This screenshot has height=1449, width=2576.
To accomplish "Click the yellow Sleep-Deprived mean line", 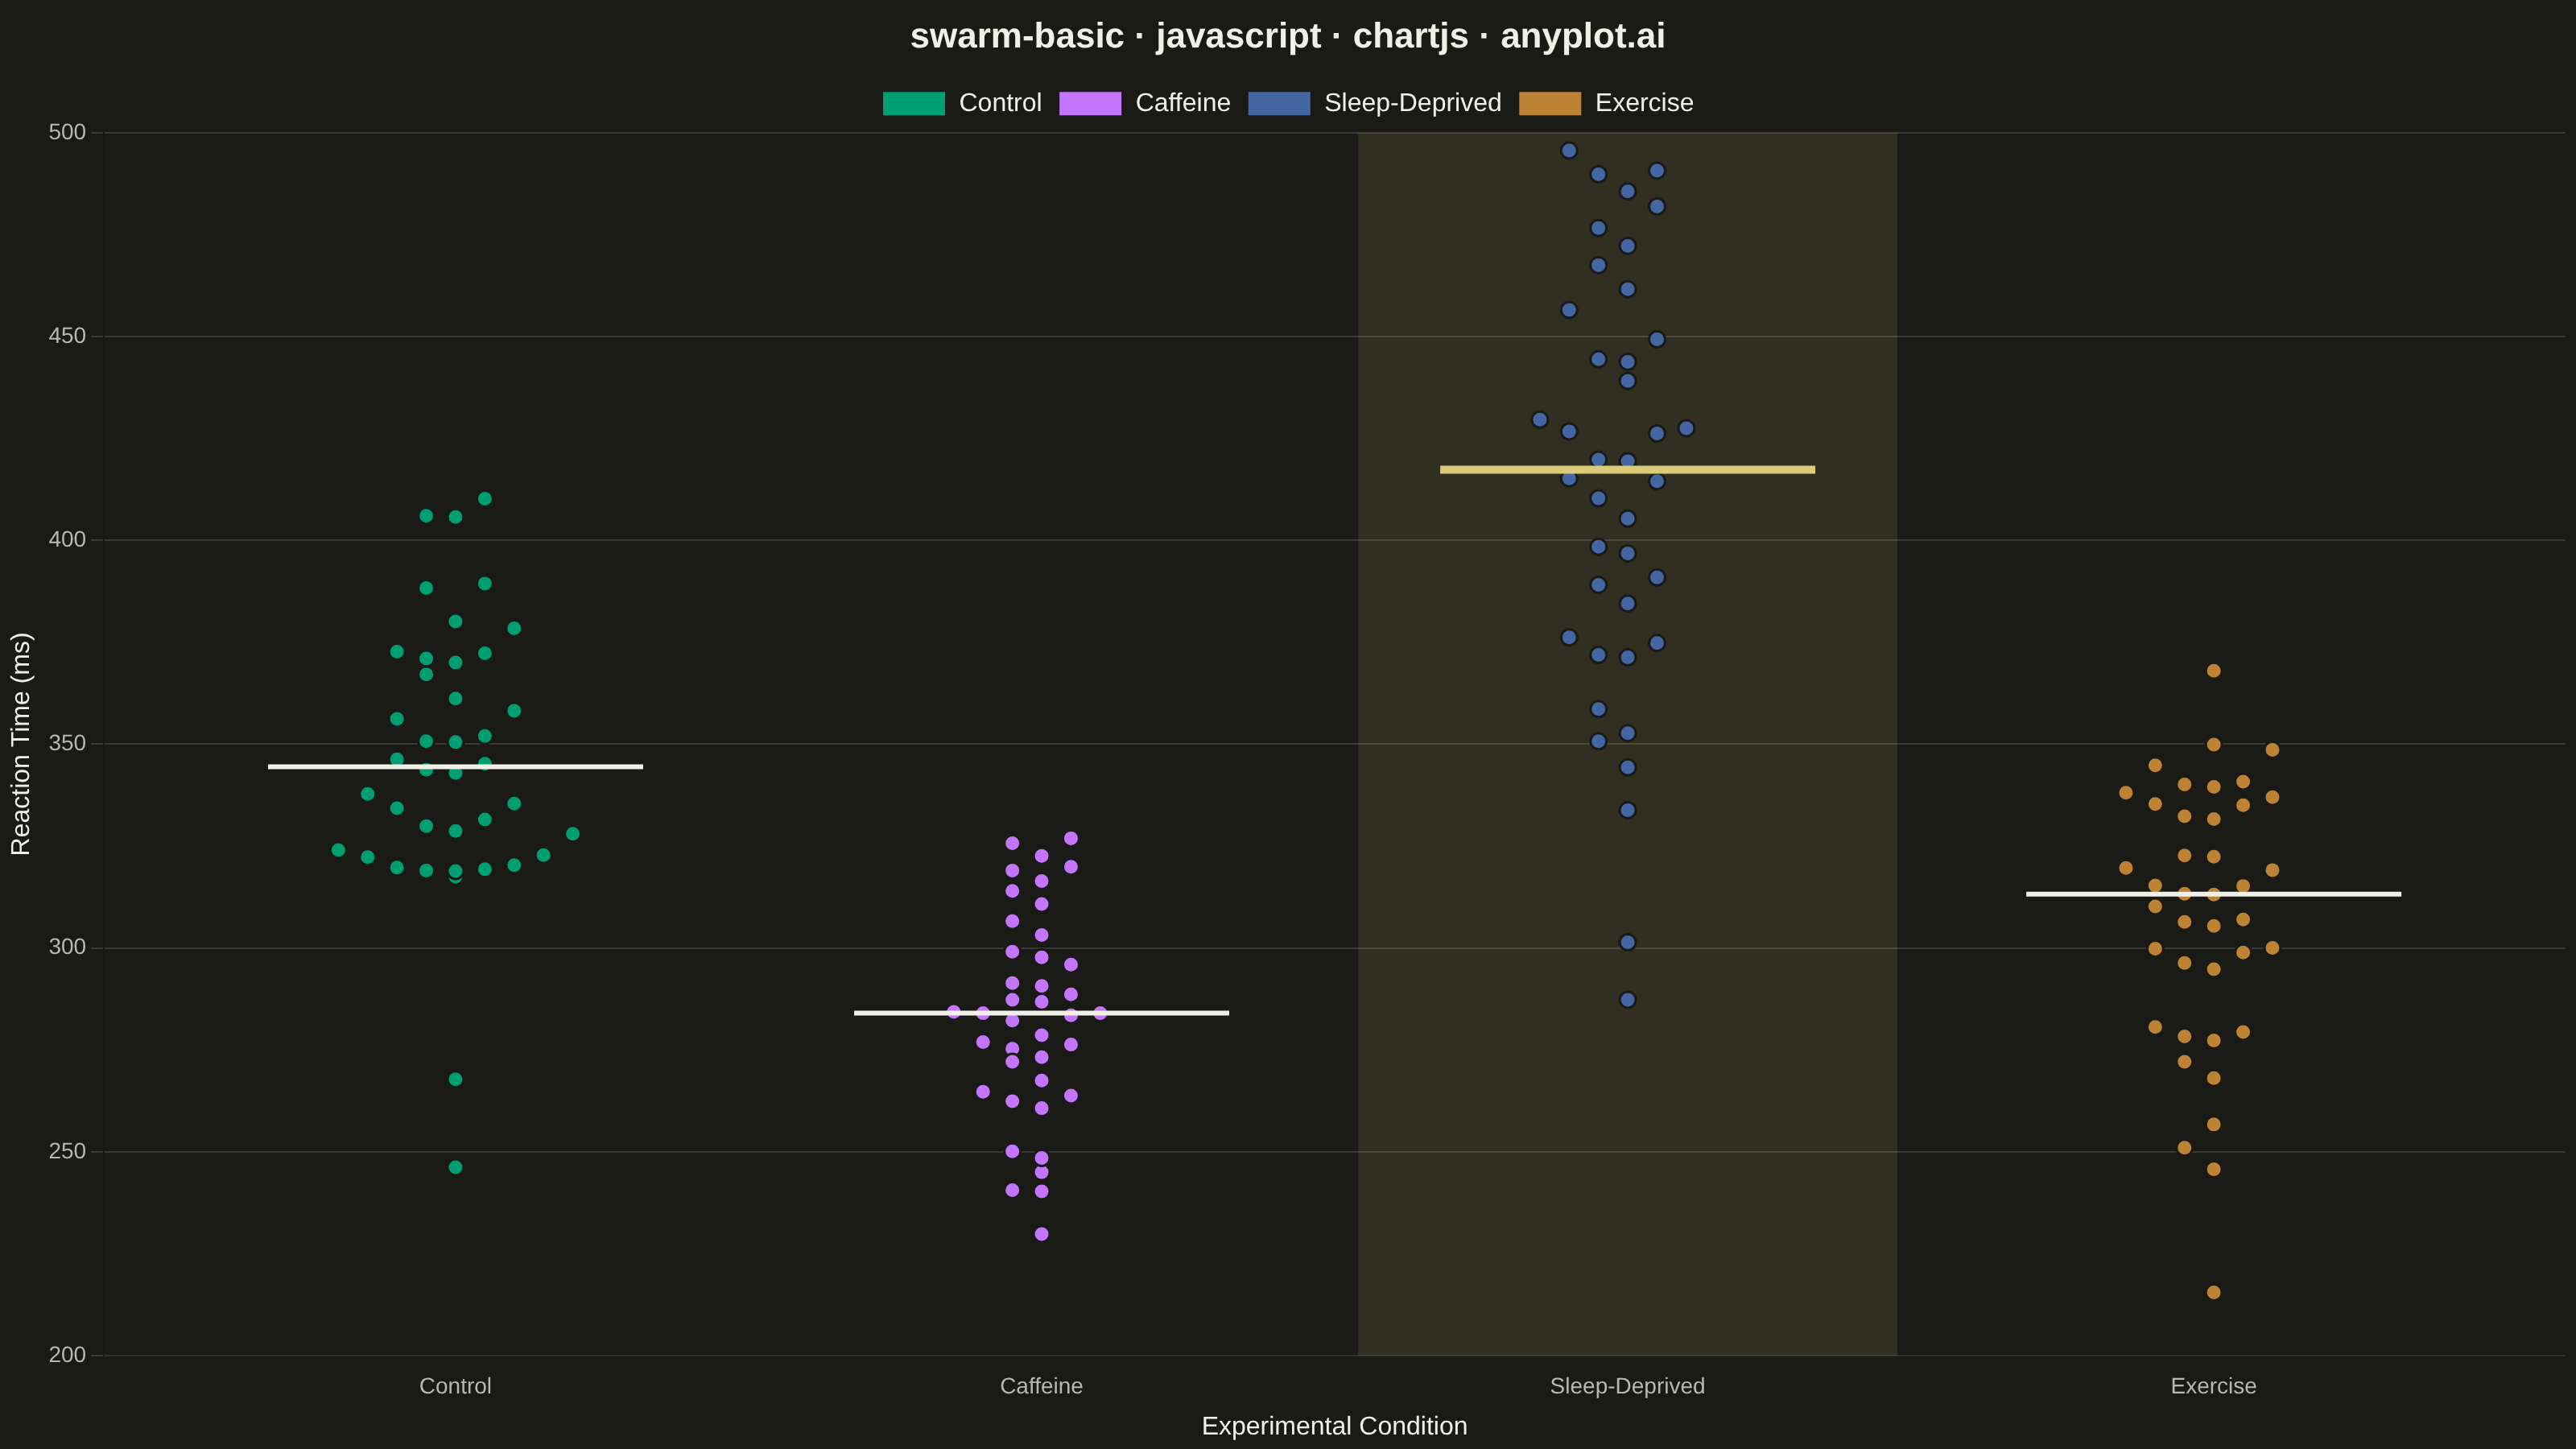I will point(1627,469).
